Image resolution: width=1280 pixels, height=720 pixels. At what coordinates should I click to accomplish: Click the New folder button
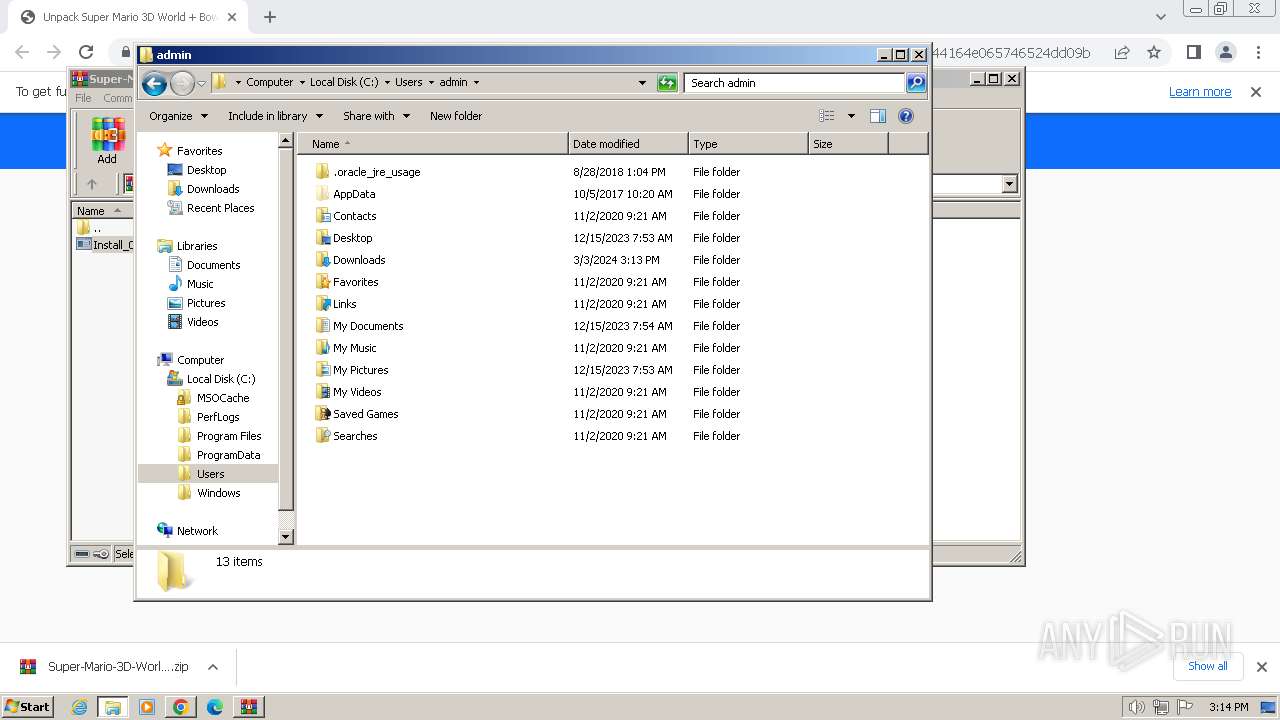[456, 116]
